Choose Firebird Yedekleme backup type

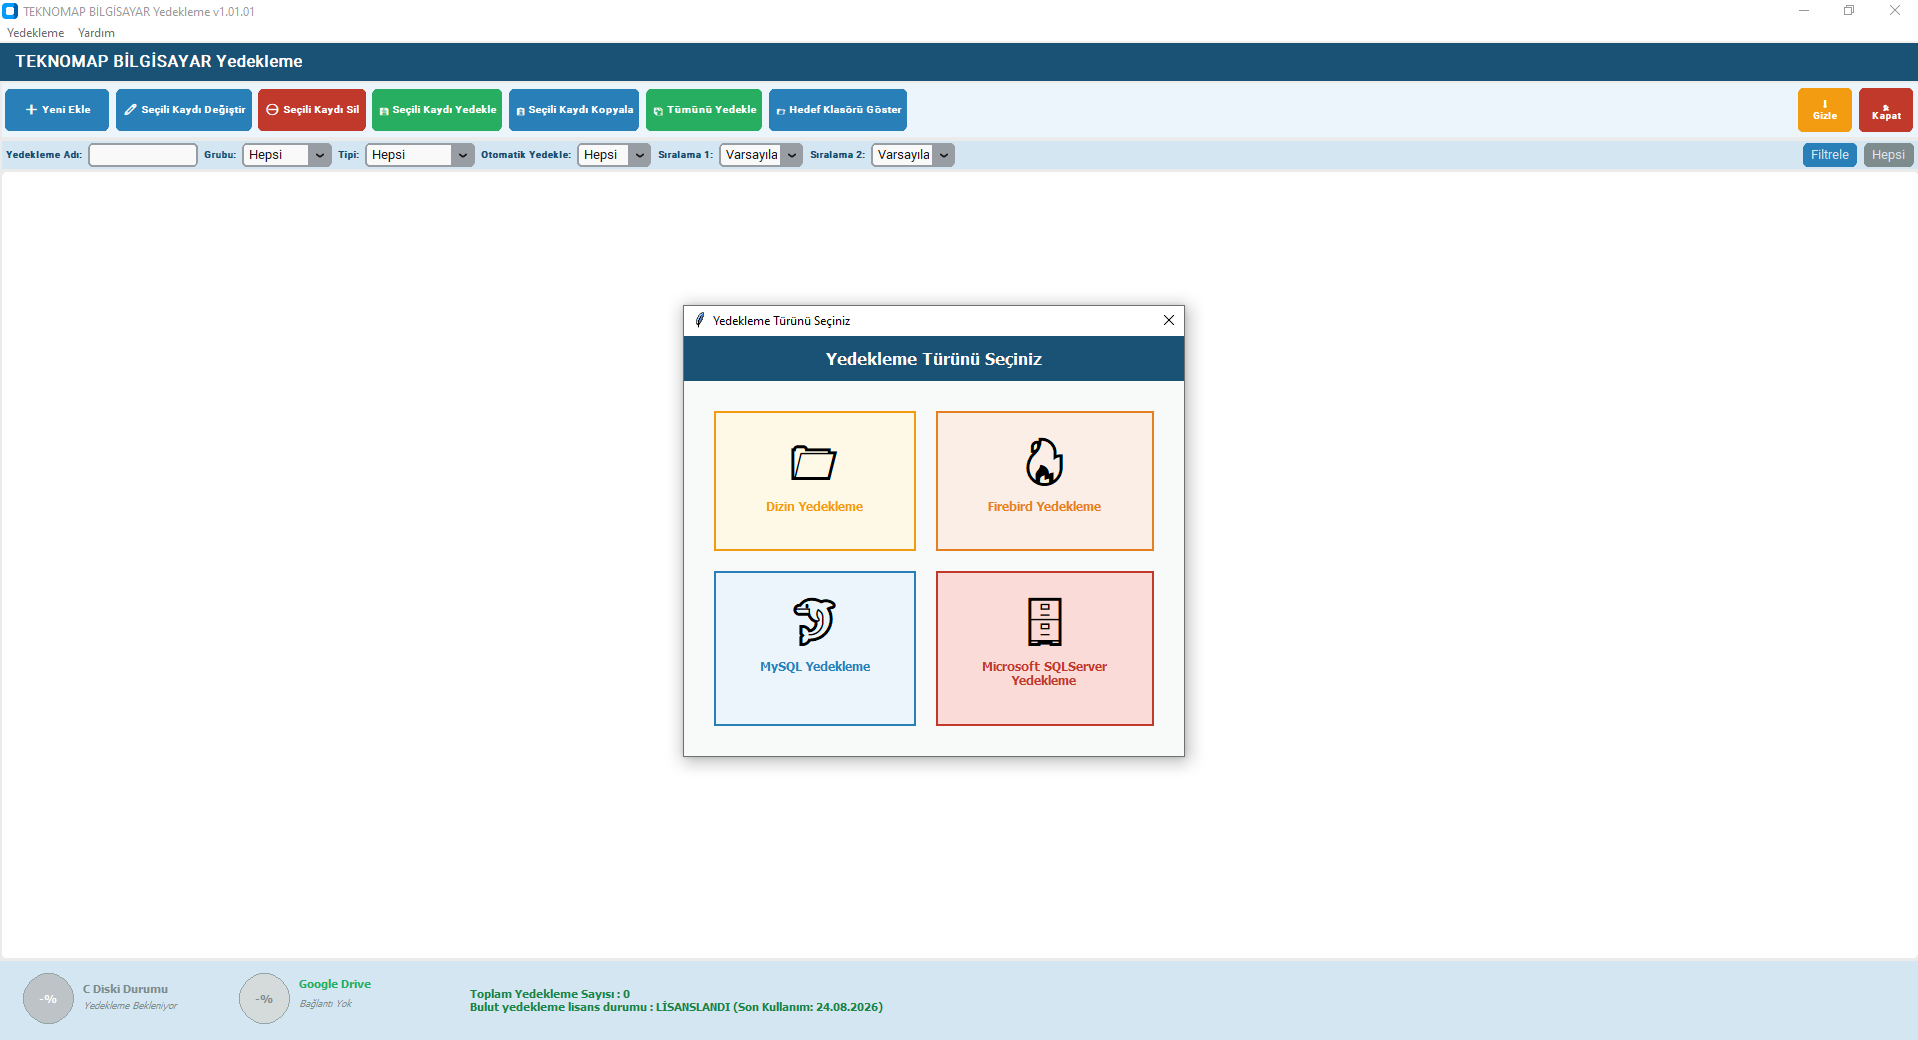pyautogui.click(x=1044, y=481)
